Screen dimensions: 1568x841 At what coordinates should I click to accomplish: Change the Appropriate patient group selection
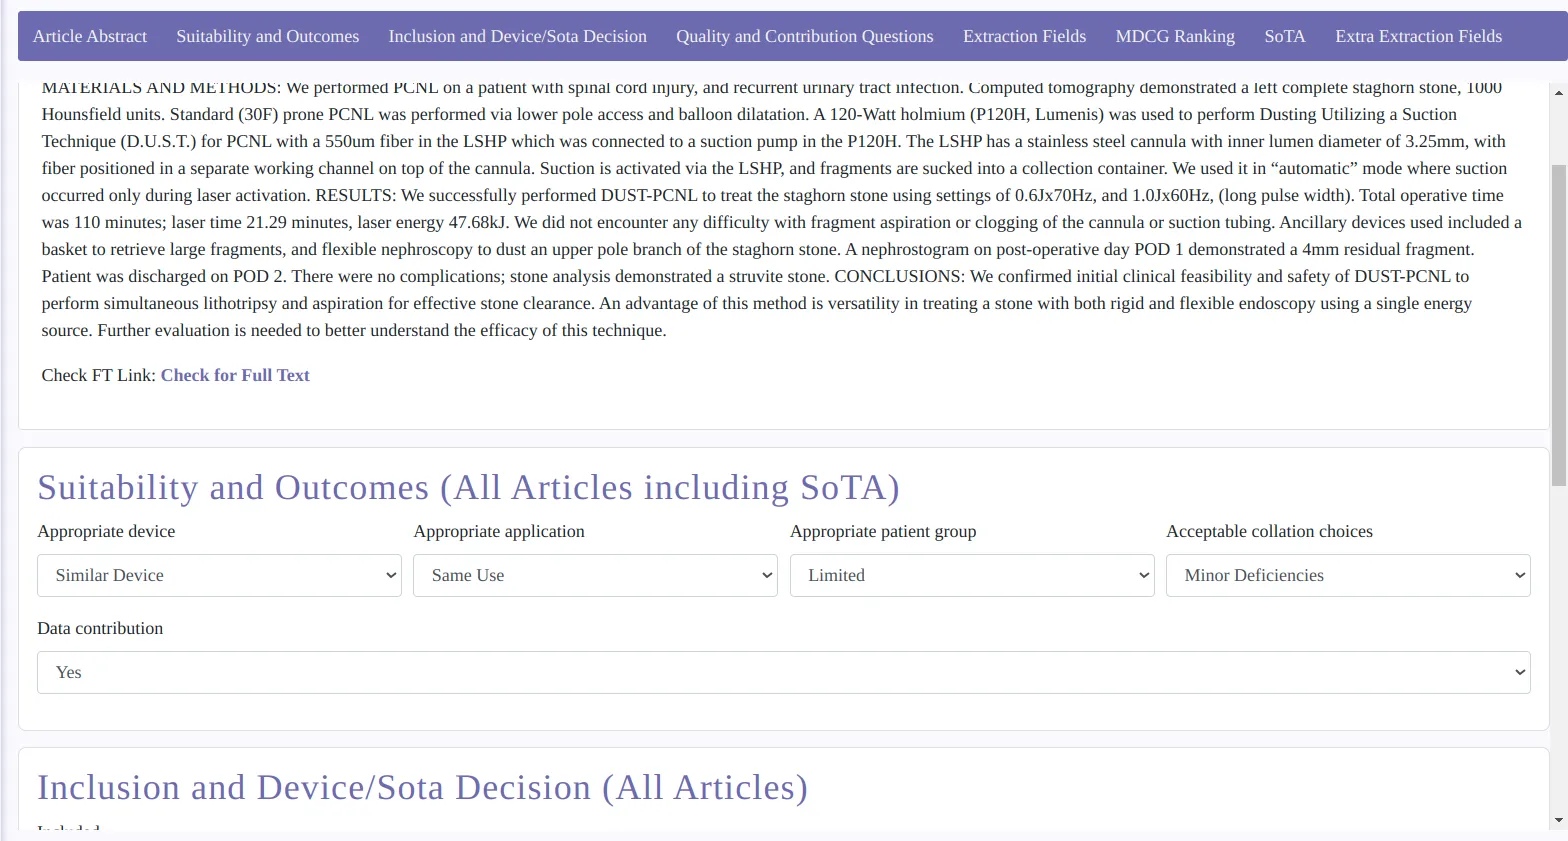click(x=971, y=576)
